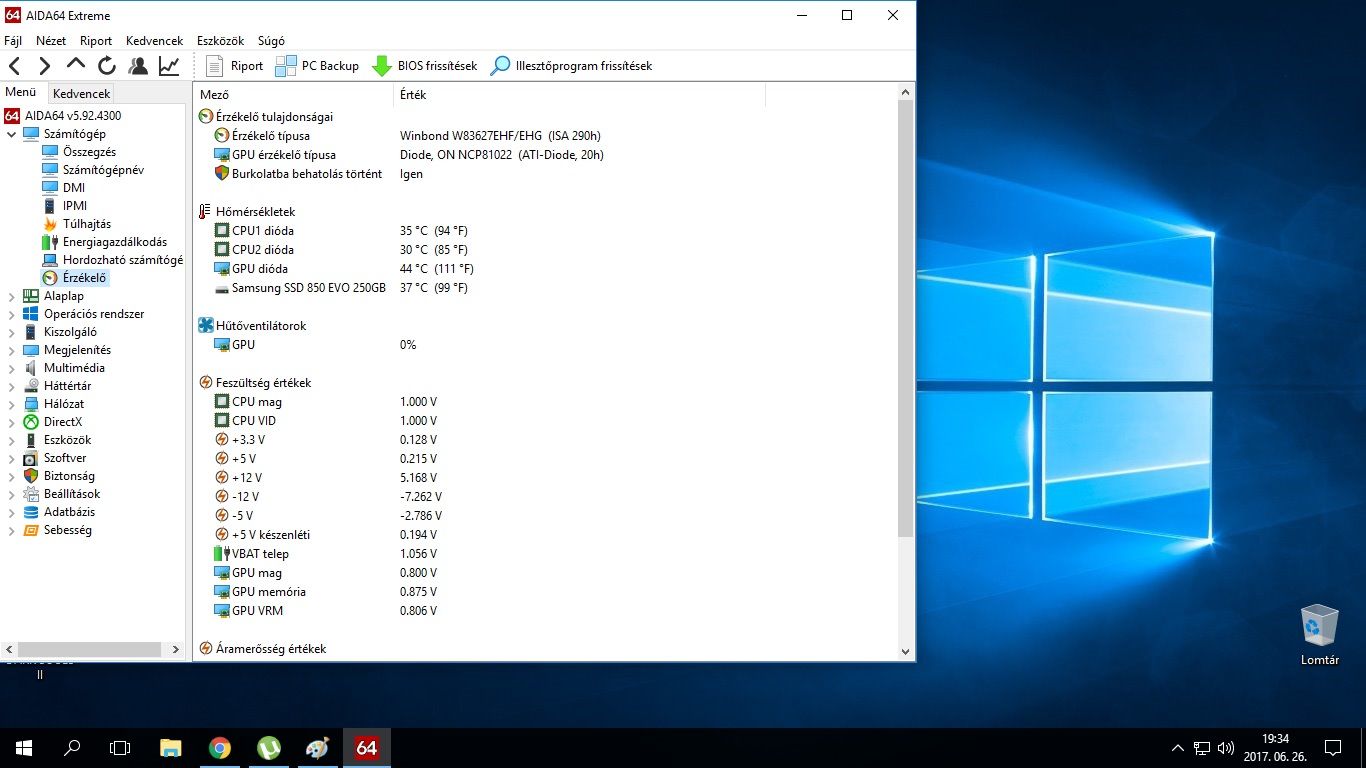Expand the Kiszolgáló tree node
Screen dimensions: 1366x768
click(12, 332)
